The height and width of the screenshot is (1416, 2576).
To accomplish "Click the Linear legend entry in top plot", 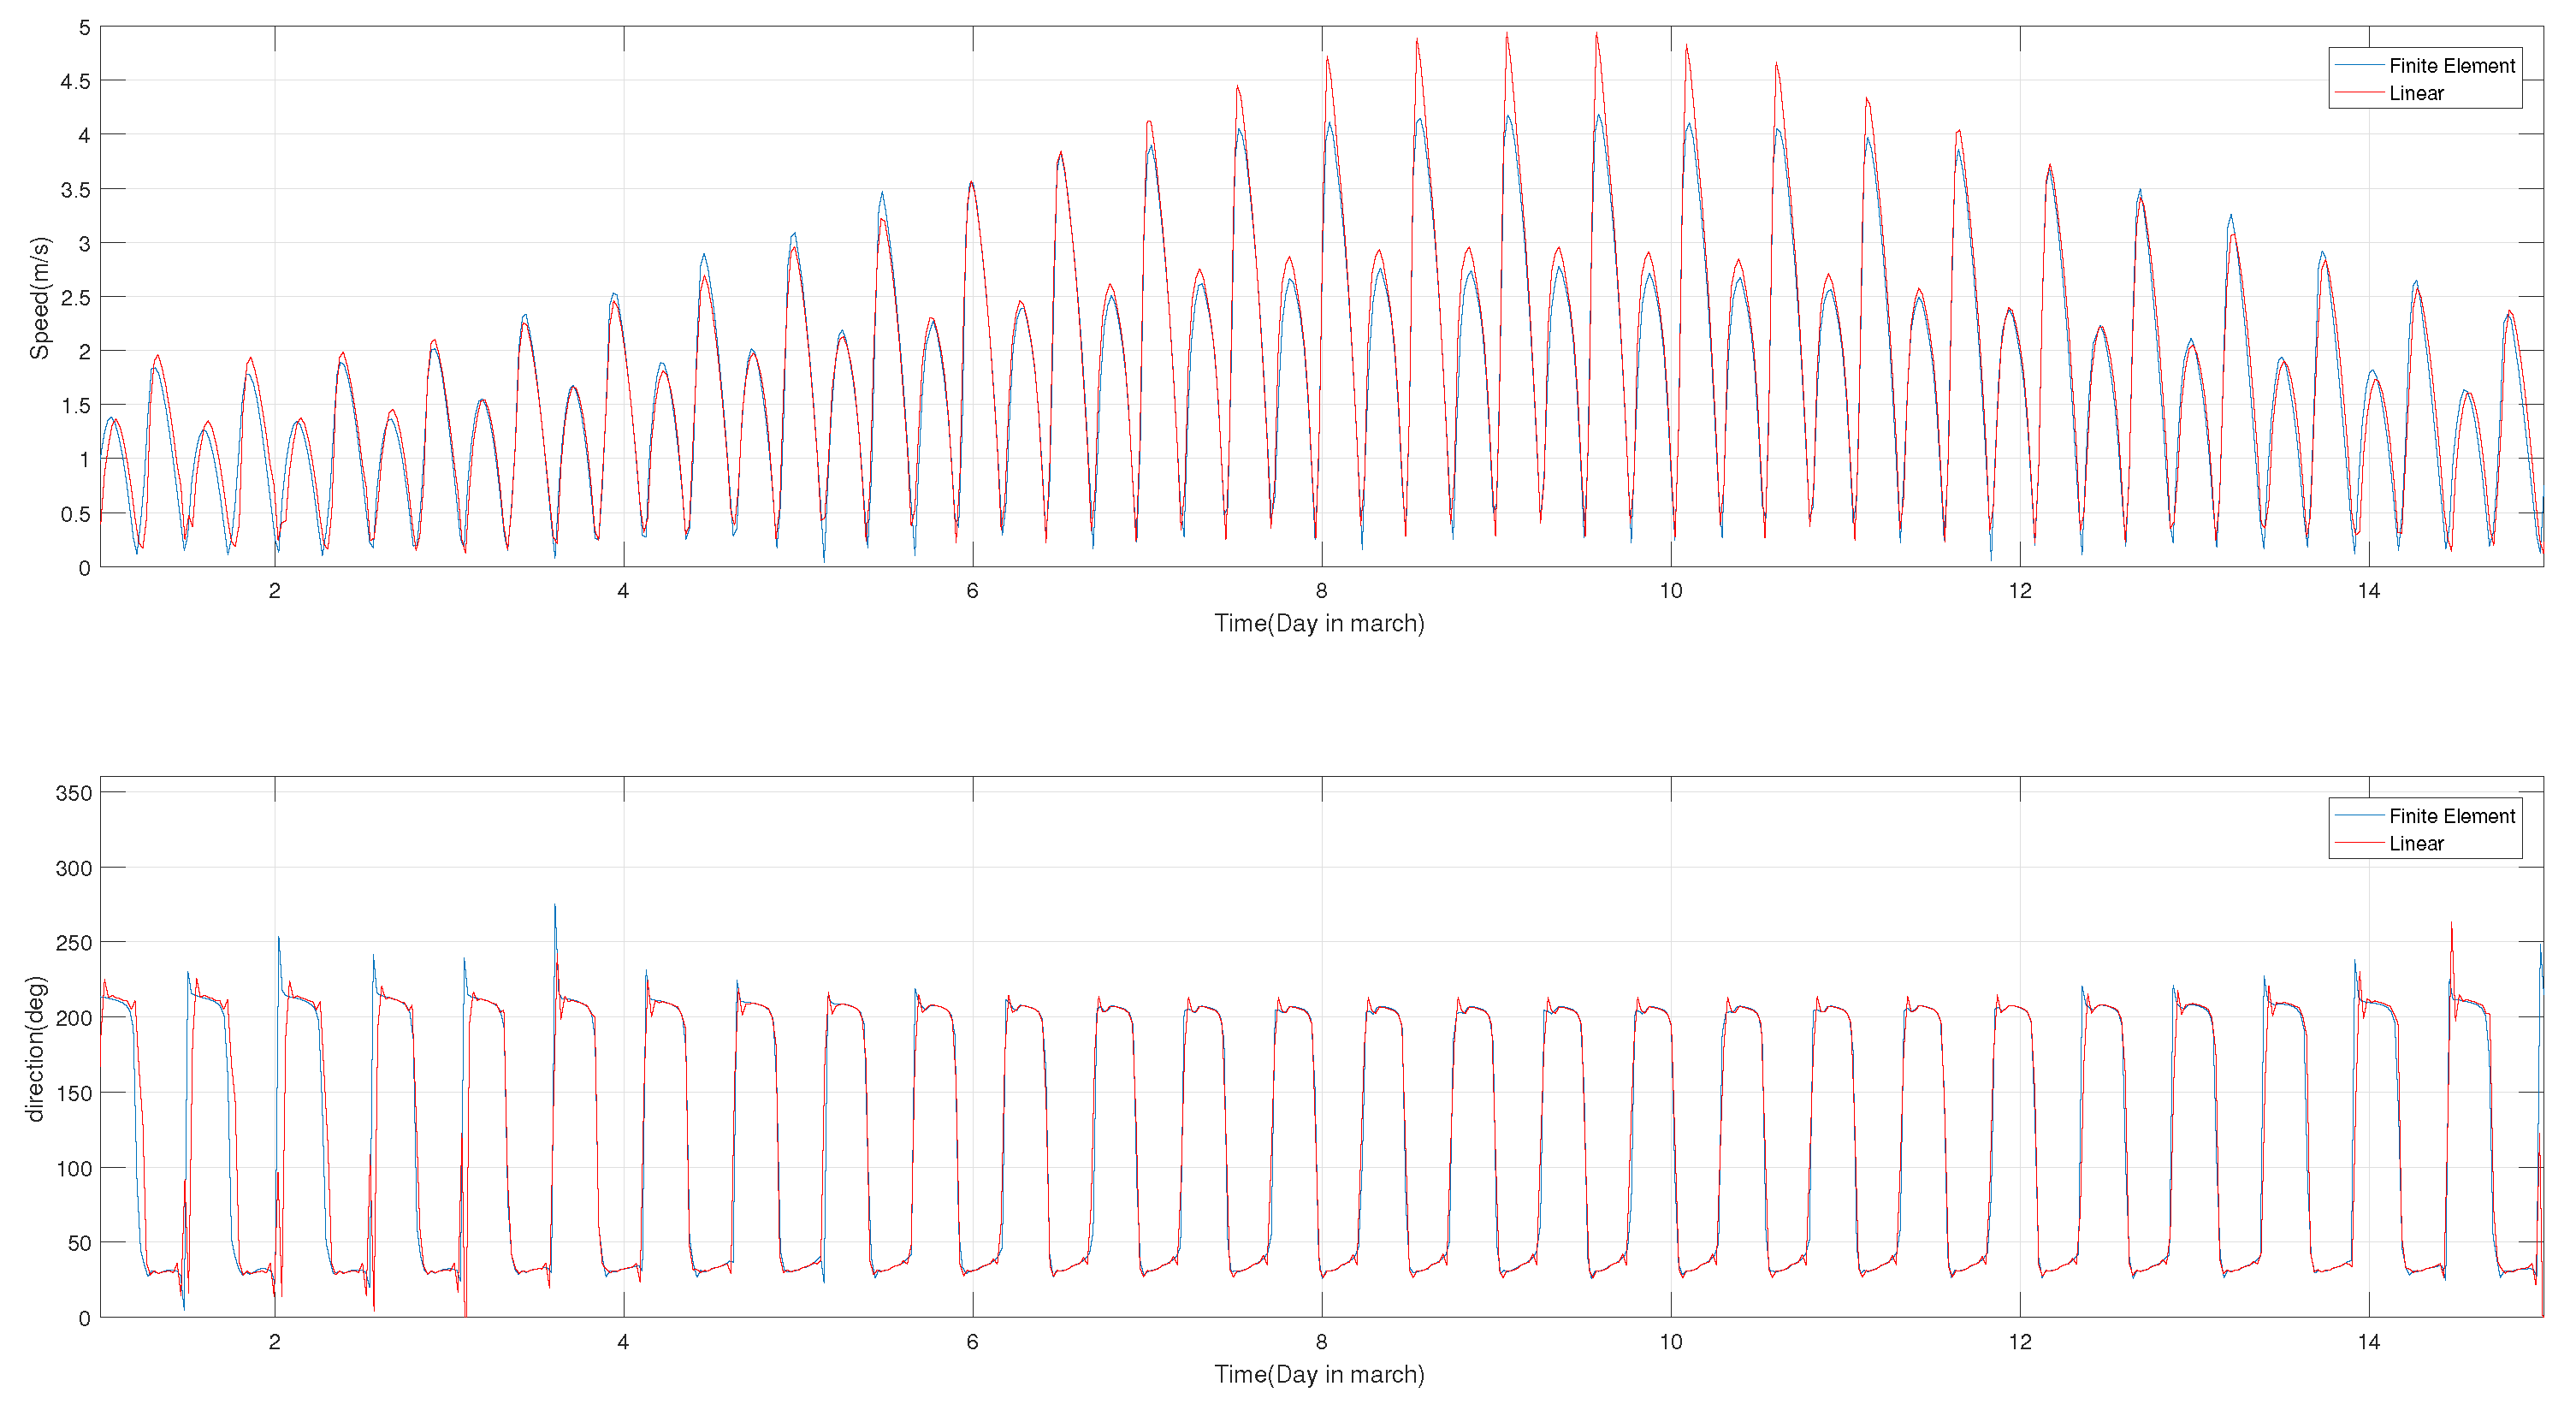I will (2416, 93).
